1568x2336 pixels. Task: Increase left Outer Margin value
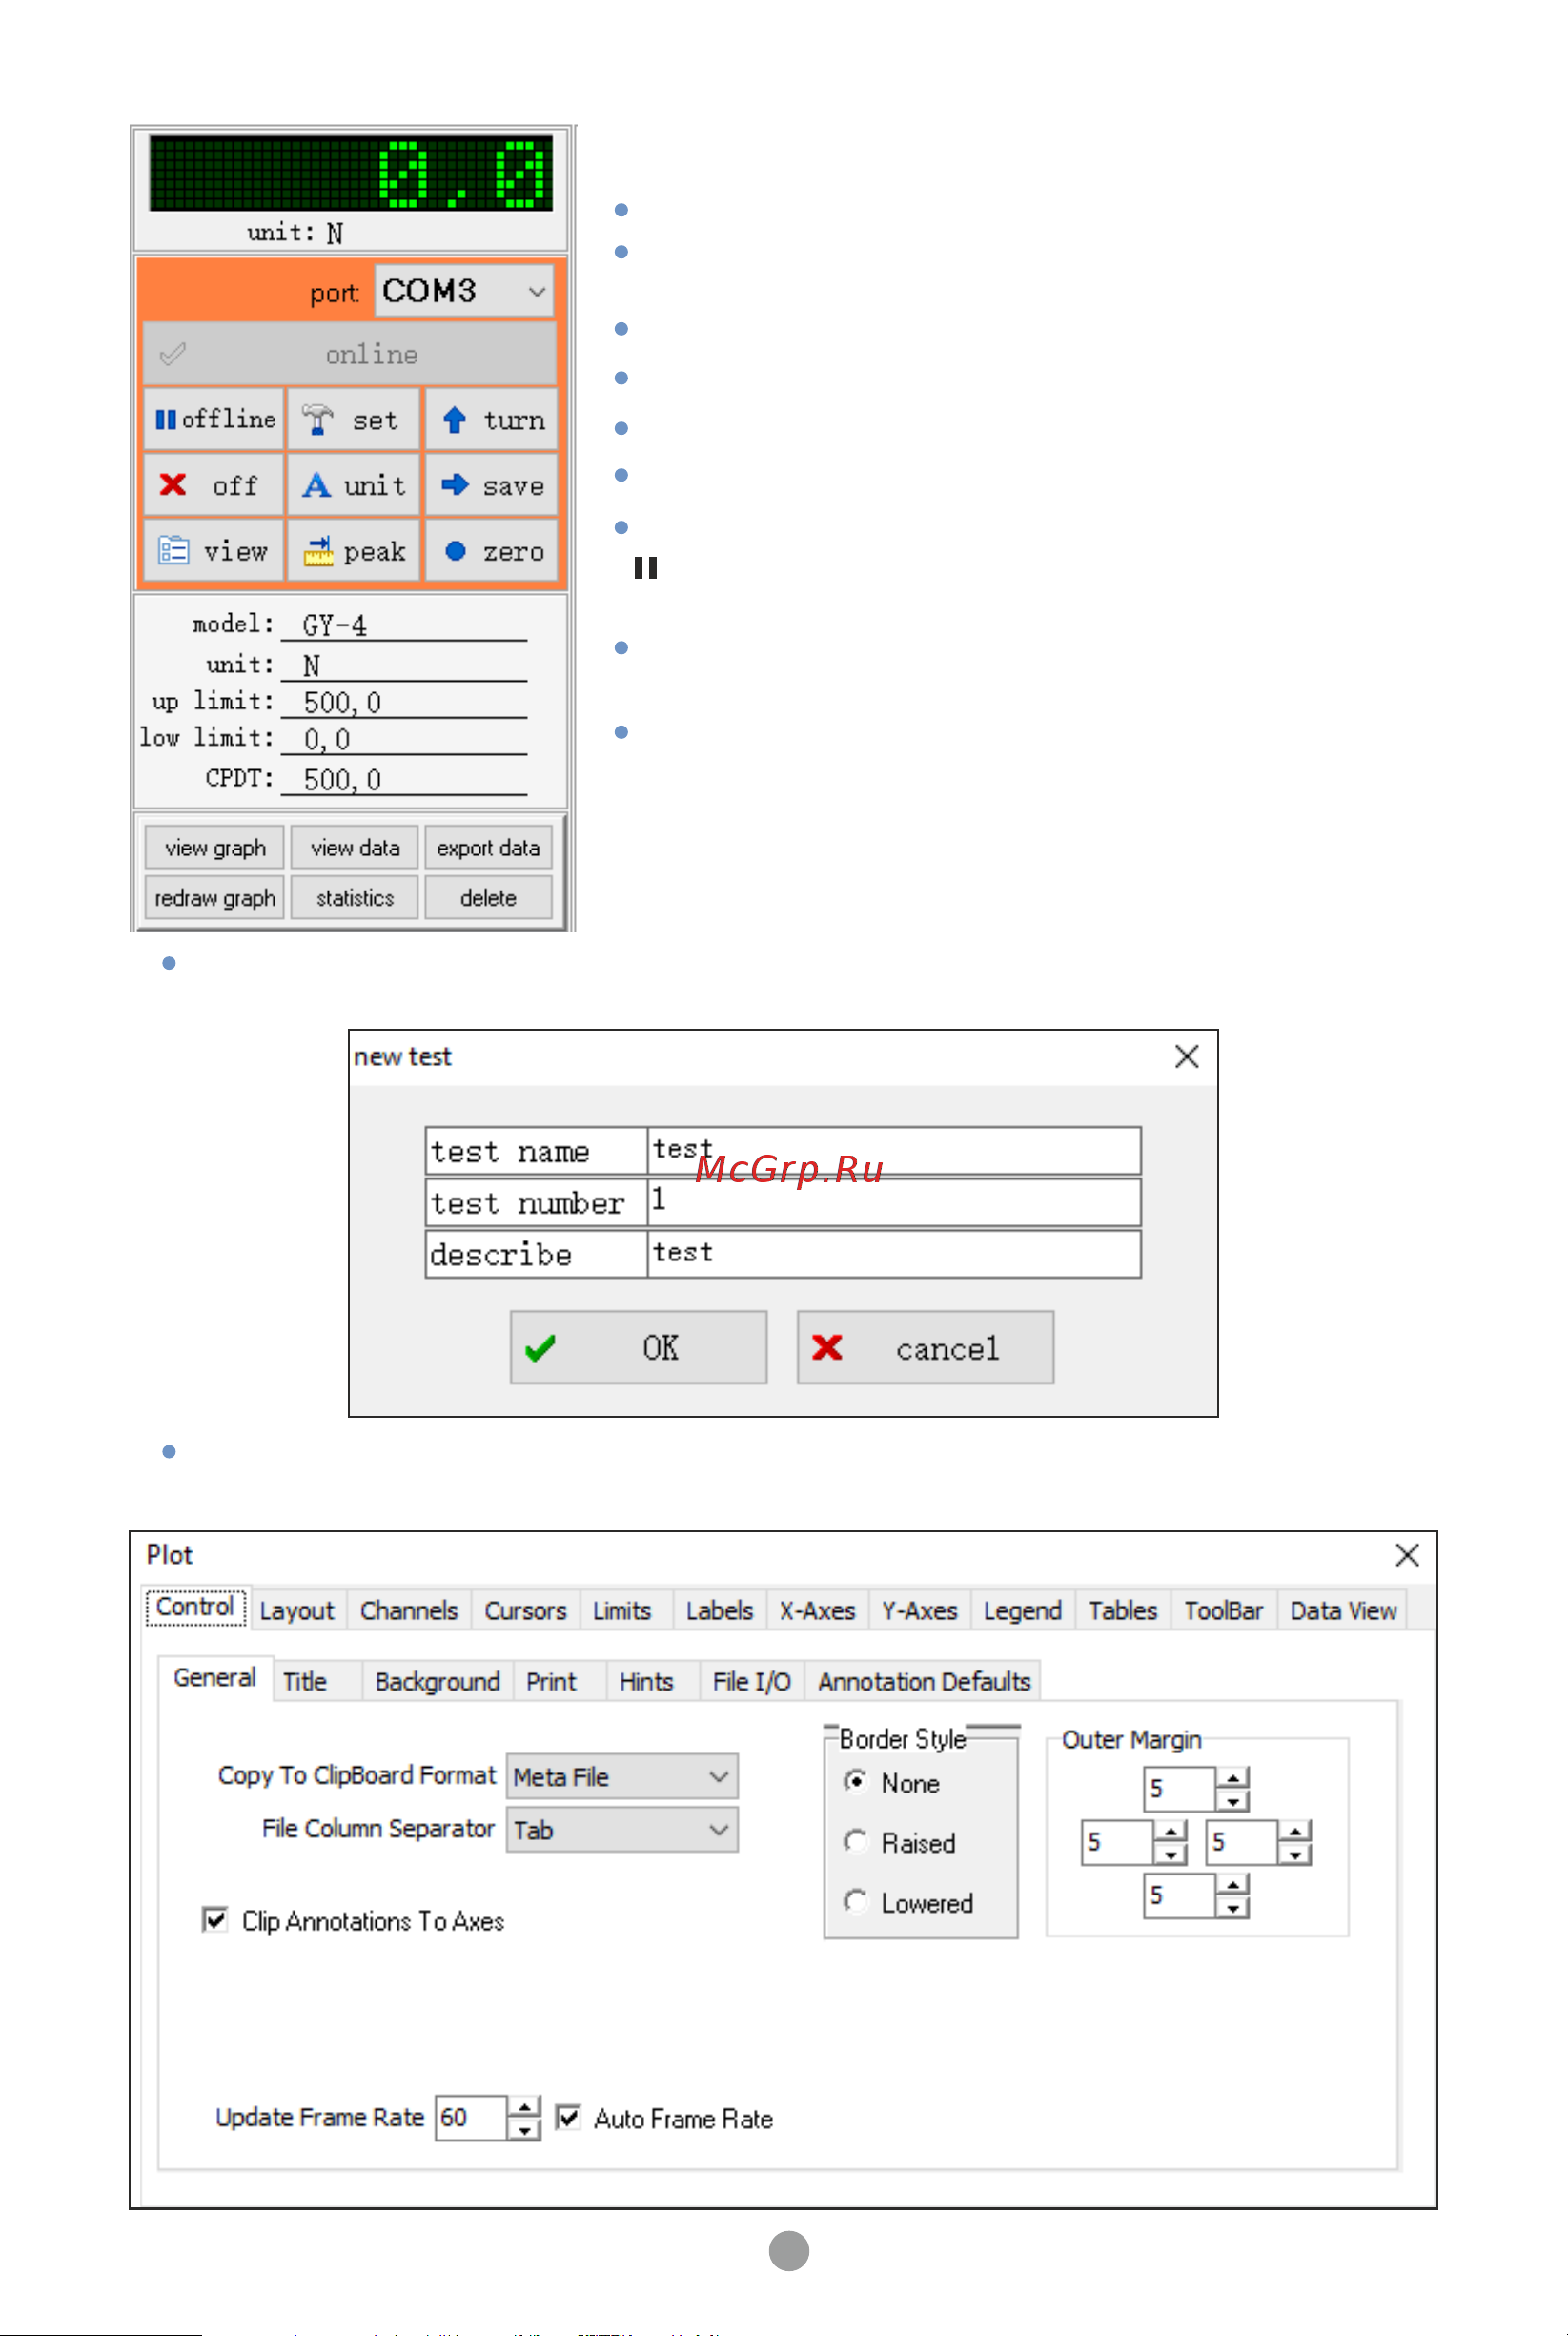click(1171, 1831)
